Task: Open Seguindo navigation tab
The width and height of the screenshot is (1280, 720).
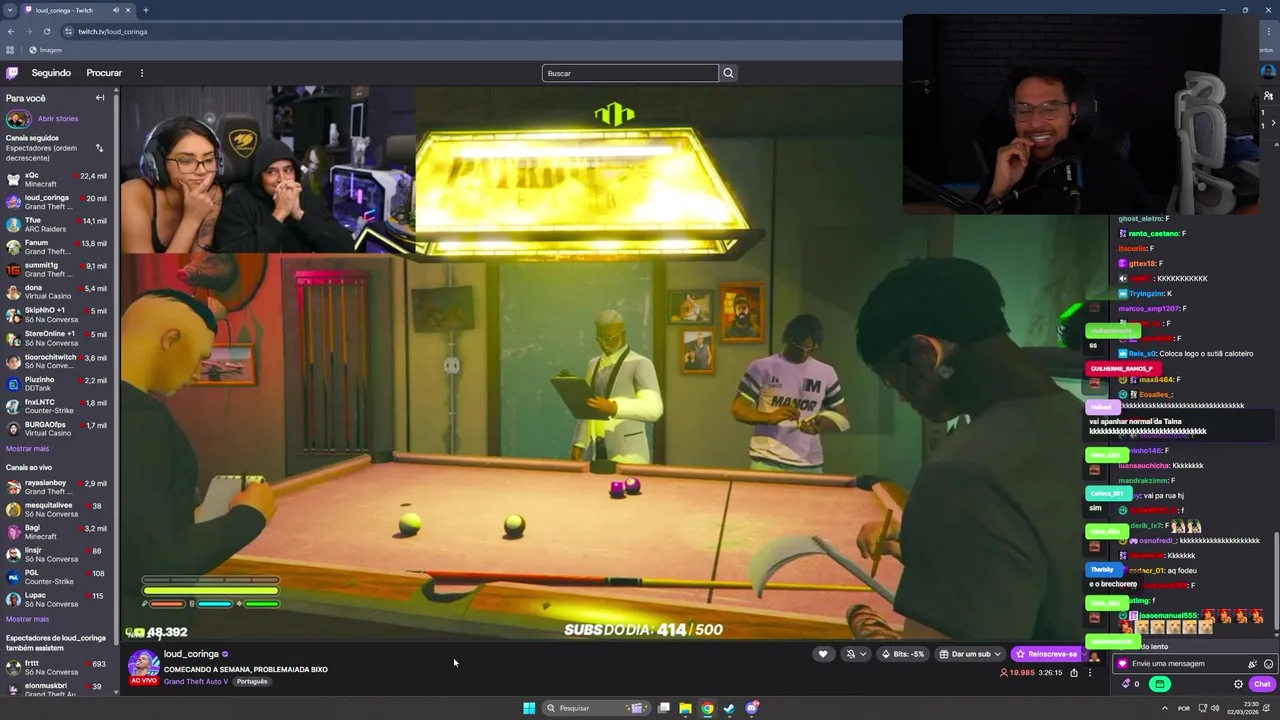Action: pos(51,73)
